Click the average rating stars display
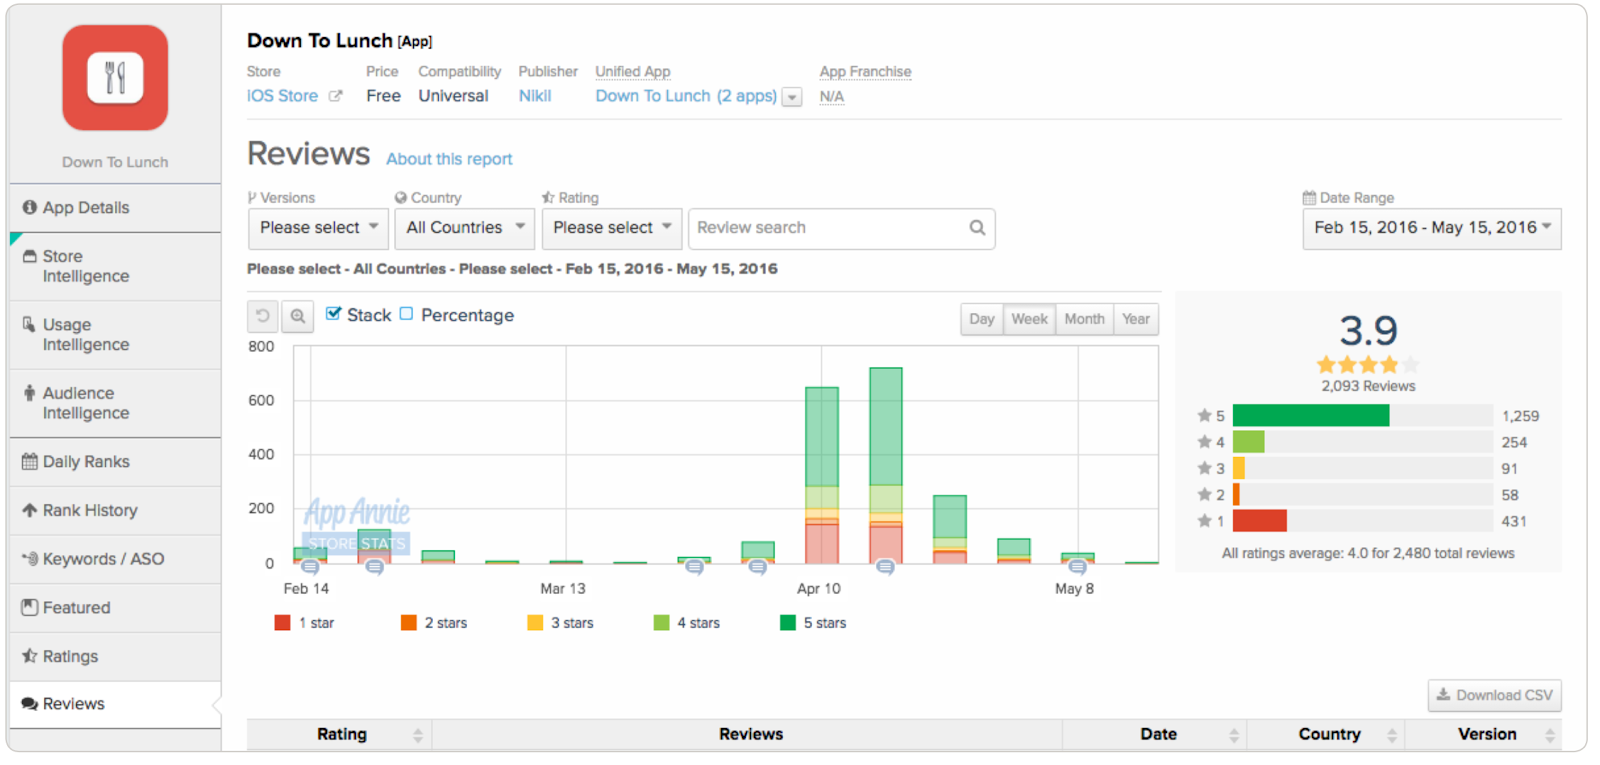This screenshot has height=765, width=1600. 1367,365
